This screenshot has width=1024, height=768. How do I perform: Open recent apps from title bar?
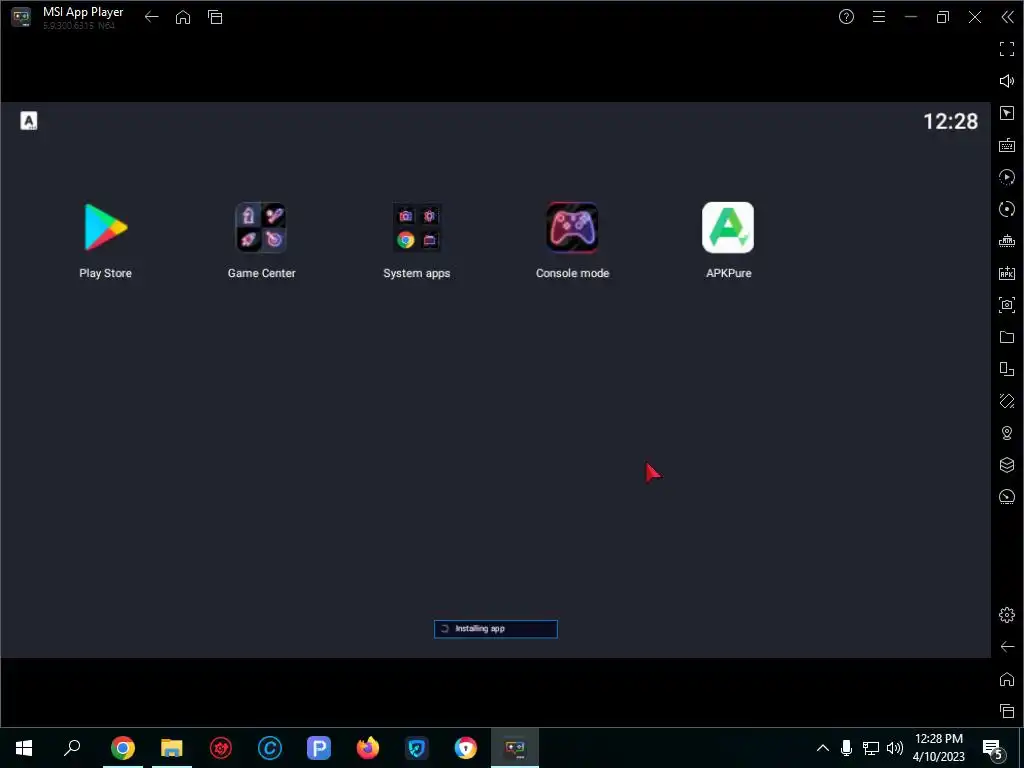click(x=215, y=17)
